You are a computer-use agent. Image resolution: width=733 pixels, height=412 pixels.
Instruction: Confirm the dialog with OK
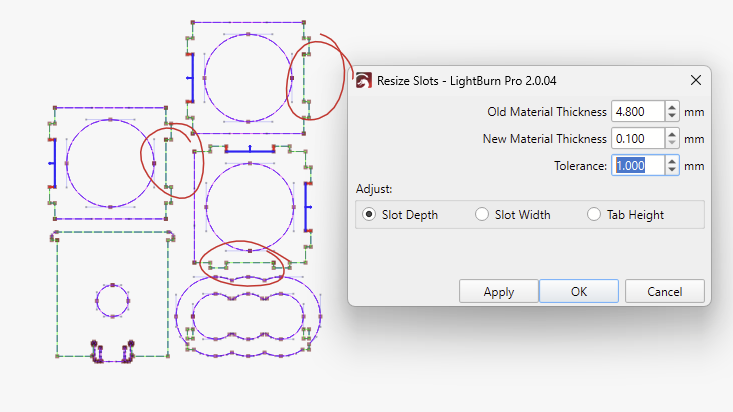click(x=579, y=291)
